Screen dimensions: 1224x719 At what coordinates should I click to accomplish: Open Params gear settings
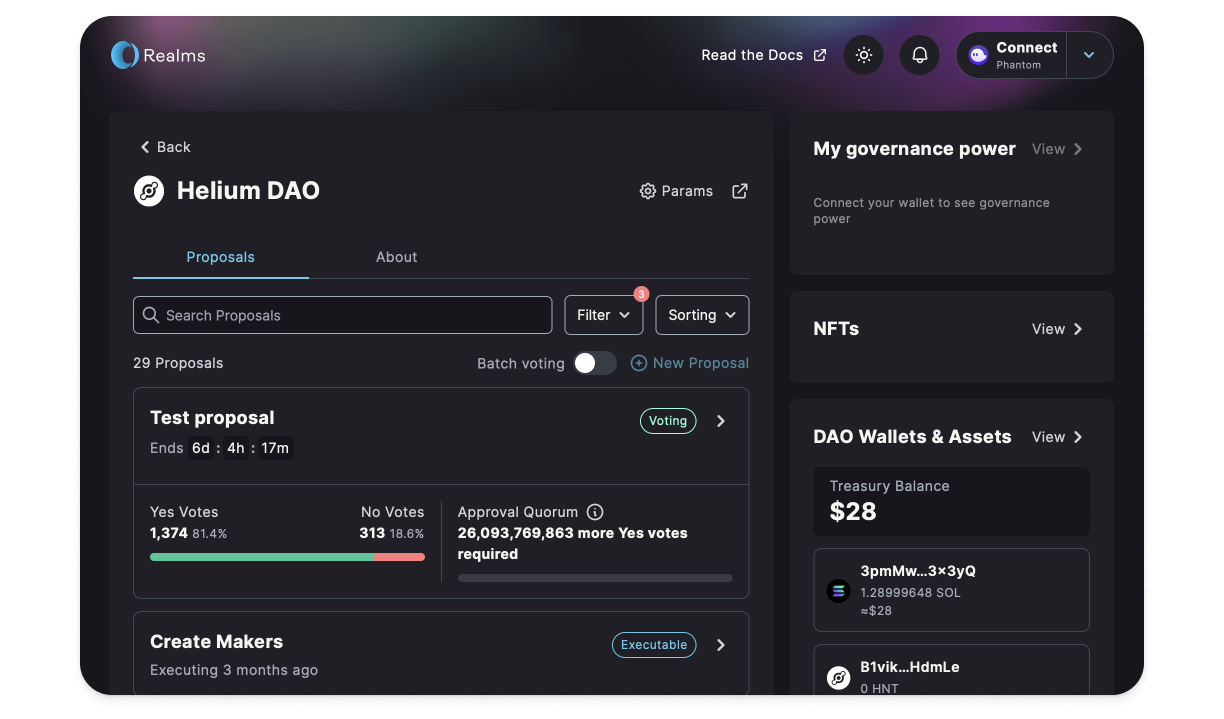pos(676,191)
